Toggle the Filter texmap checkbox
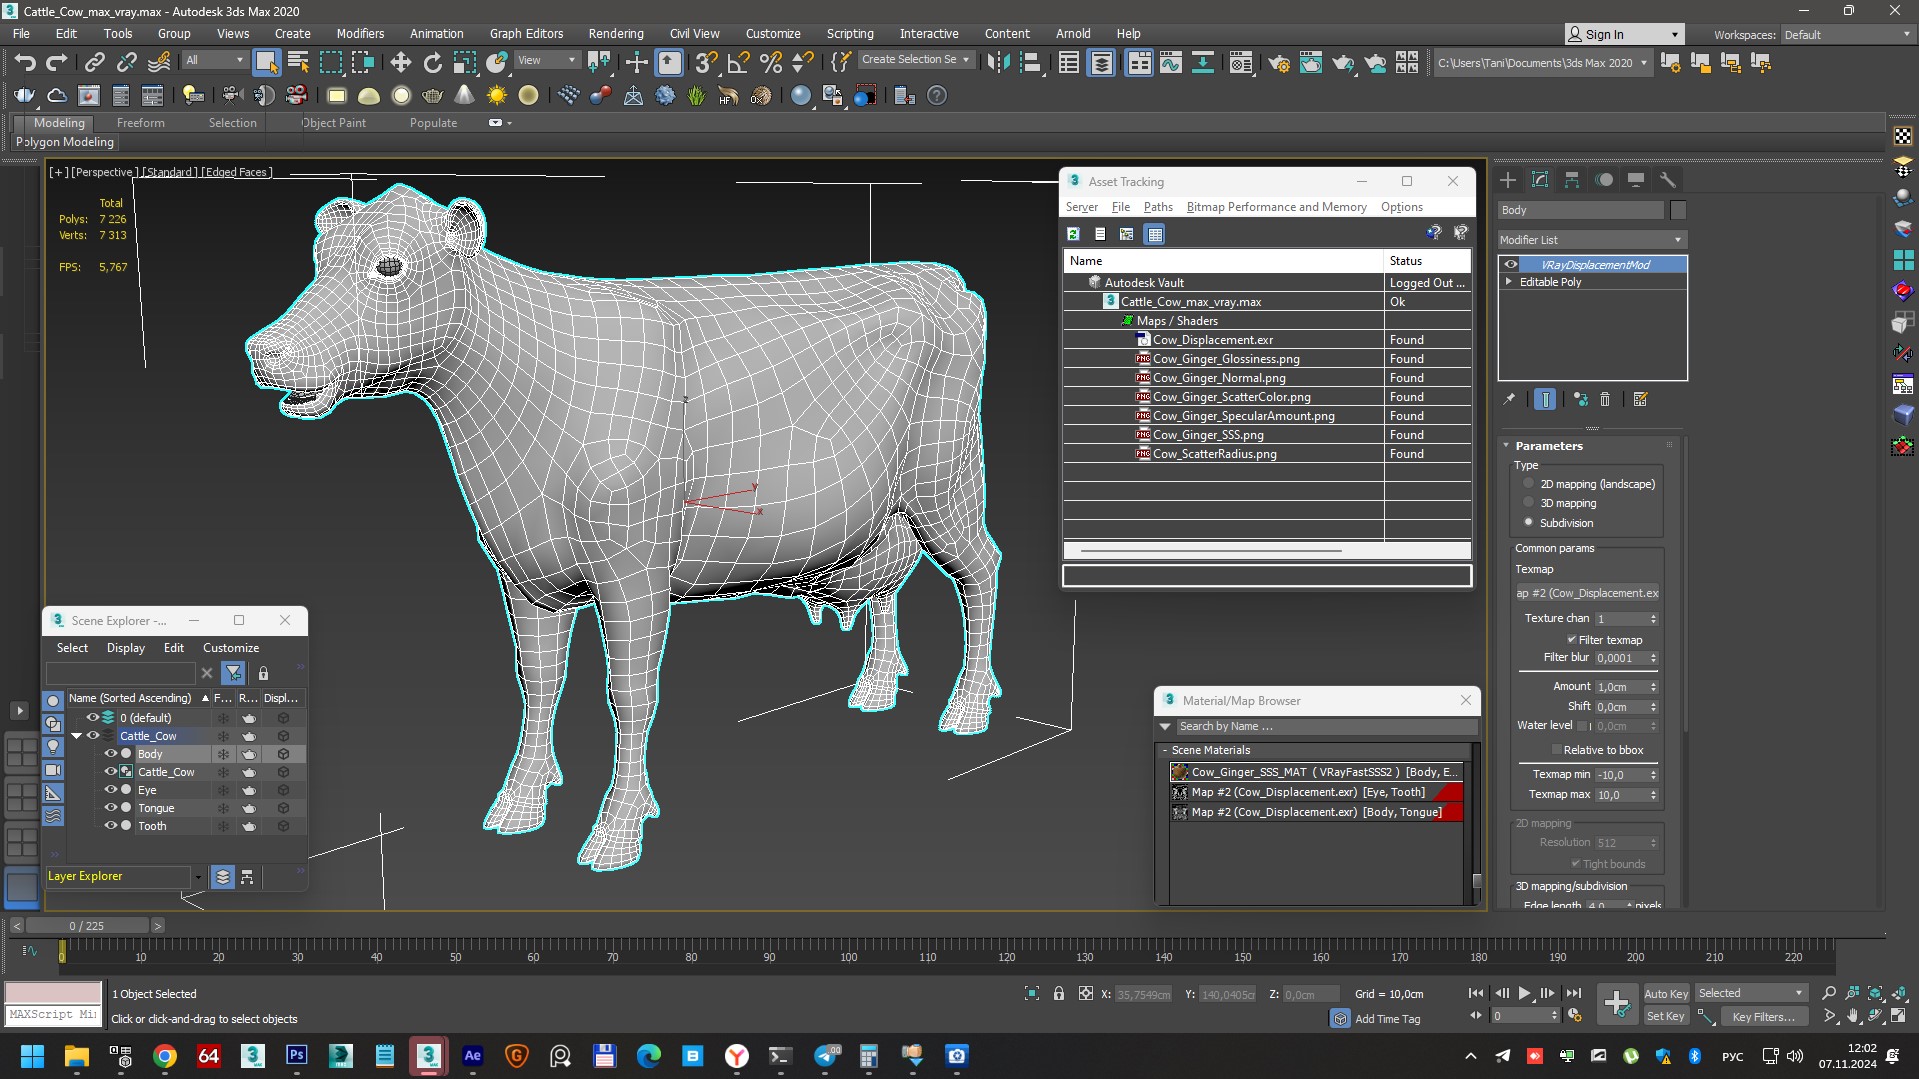 click(1571, 640)
